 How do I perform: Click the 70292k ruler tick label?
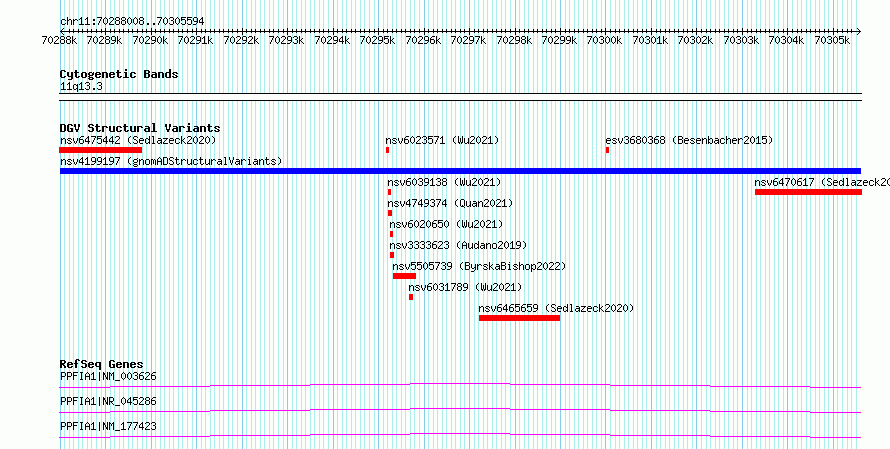click(x=241, y=40)
